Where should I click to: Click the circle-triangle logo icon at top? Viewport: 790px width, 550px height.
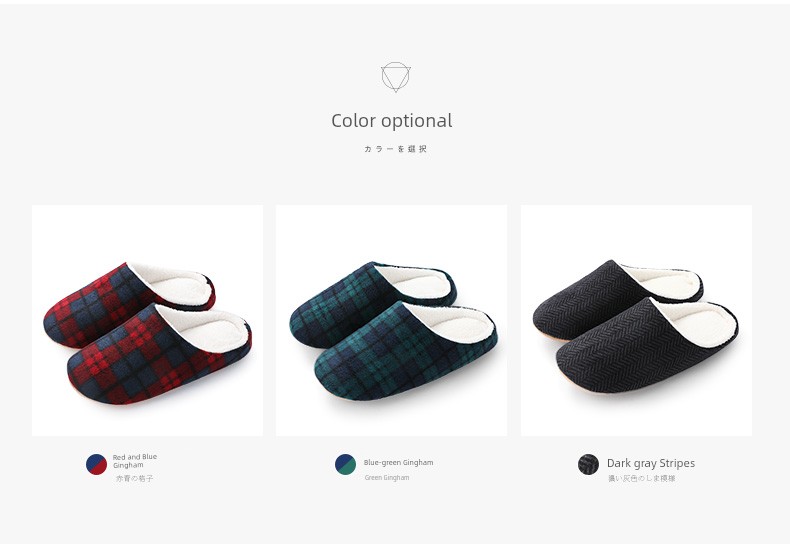point(396,77)
